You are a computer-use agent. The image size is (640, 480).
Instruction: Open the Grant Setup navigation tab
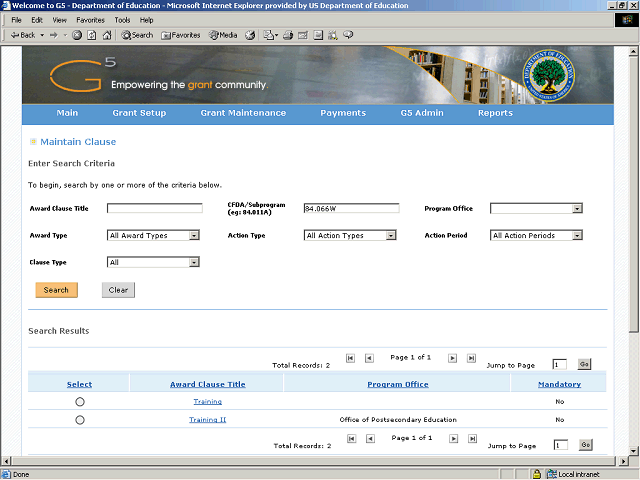tap(139, 113)
